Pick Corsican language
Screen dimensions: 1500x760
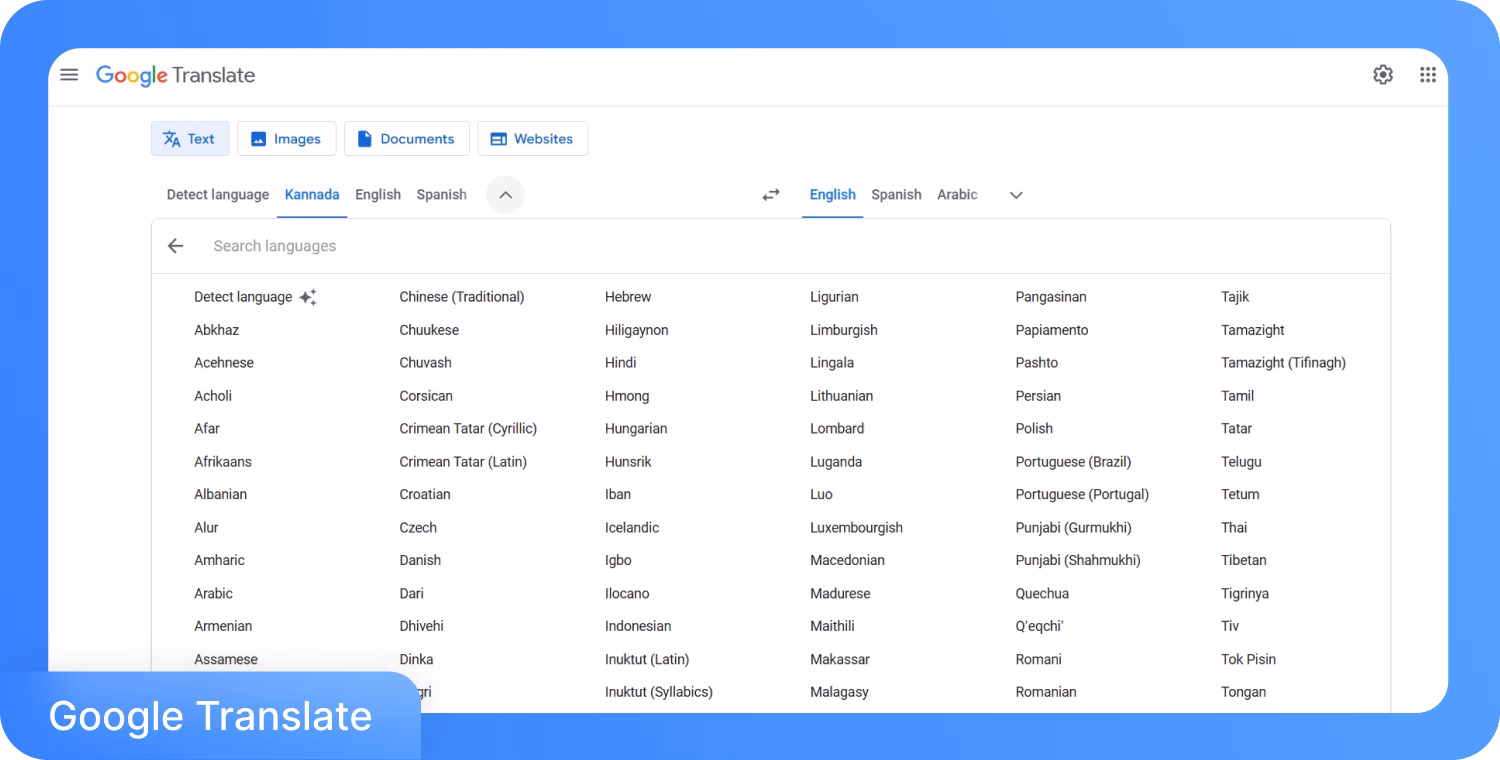(426, 396)
